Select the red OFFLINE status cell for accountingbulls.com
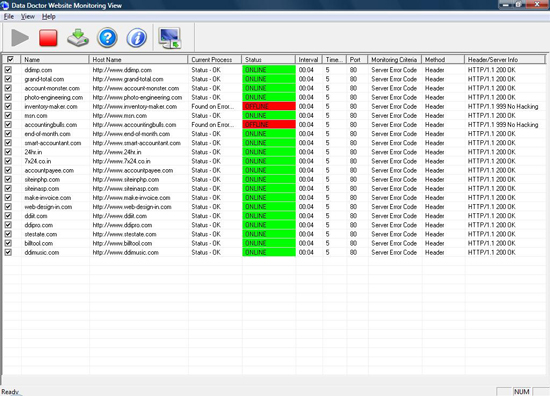 (x=269, y=125)
